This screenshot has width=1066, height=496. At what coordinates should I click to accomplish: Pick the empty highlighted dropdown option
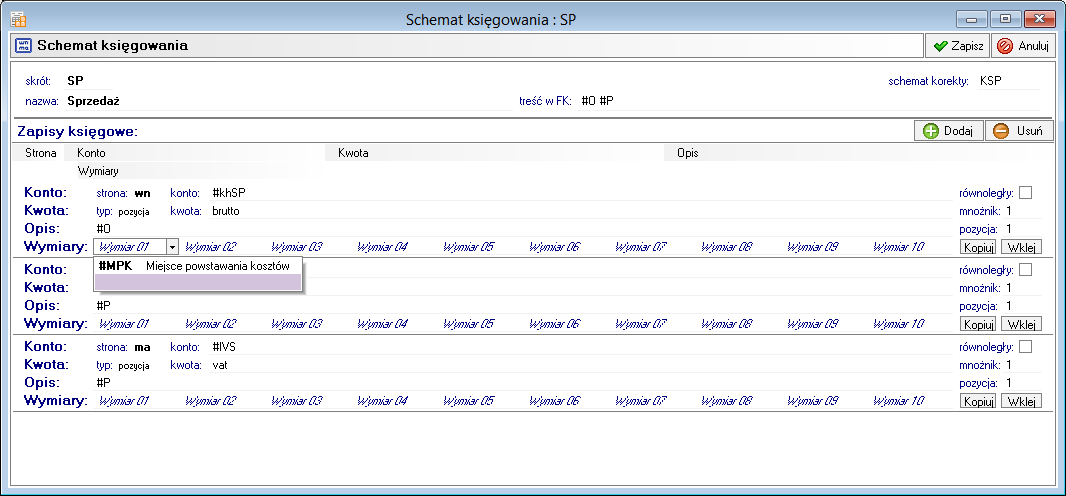[198, 282]
